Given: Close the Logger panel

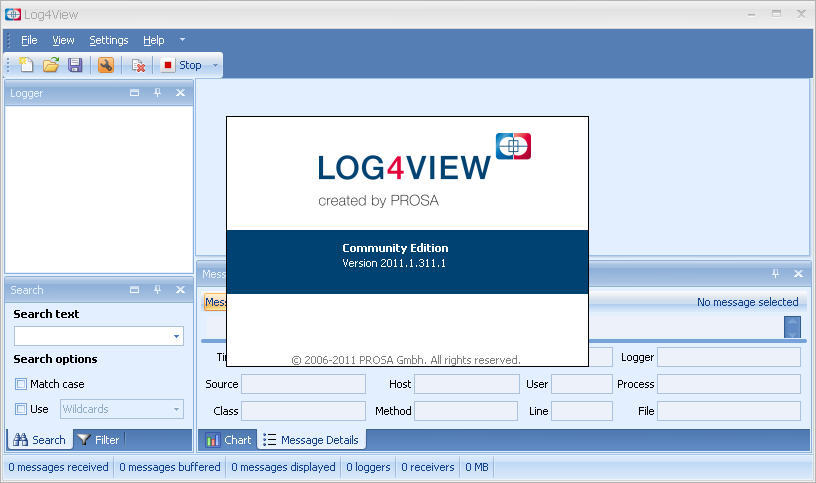Looking at the screenshot, I should click(180, 93).
